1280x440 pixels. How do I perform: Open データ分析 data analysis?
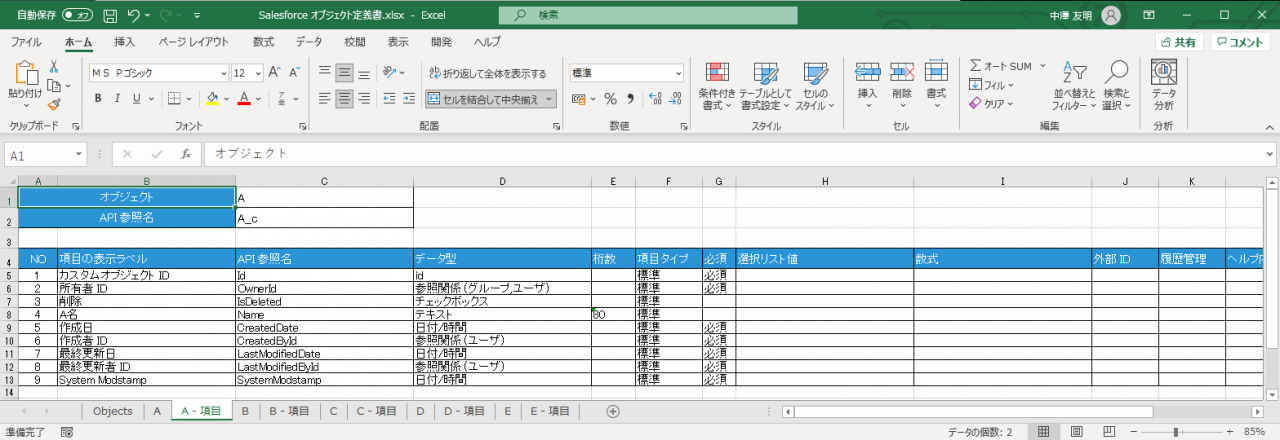point(1163,85)
